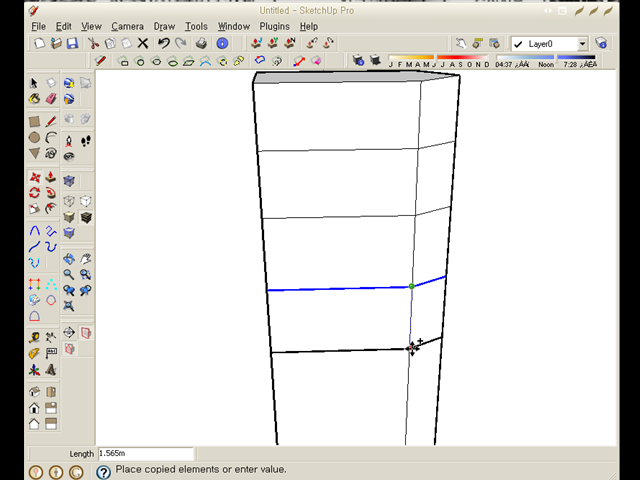Choose the Freehand scribble tool
The width and height of the screenshot is (640, 480).
tap(51, 153)
